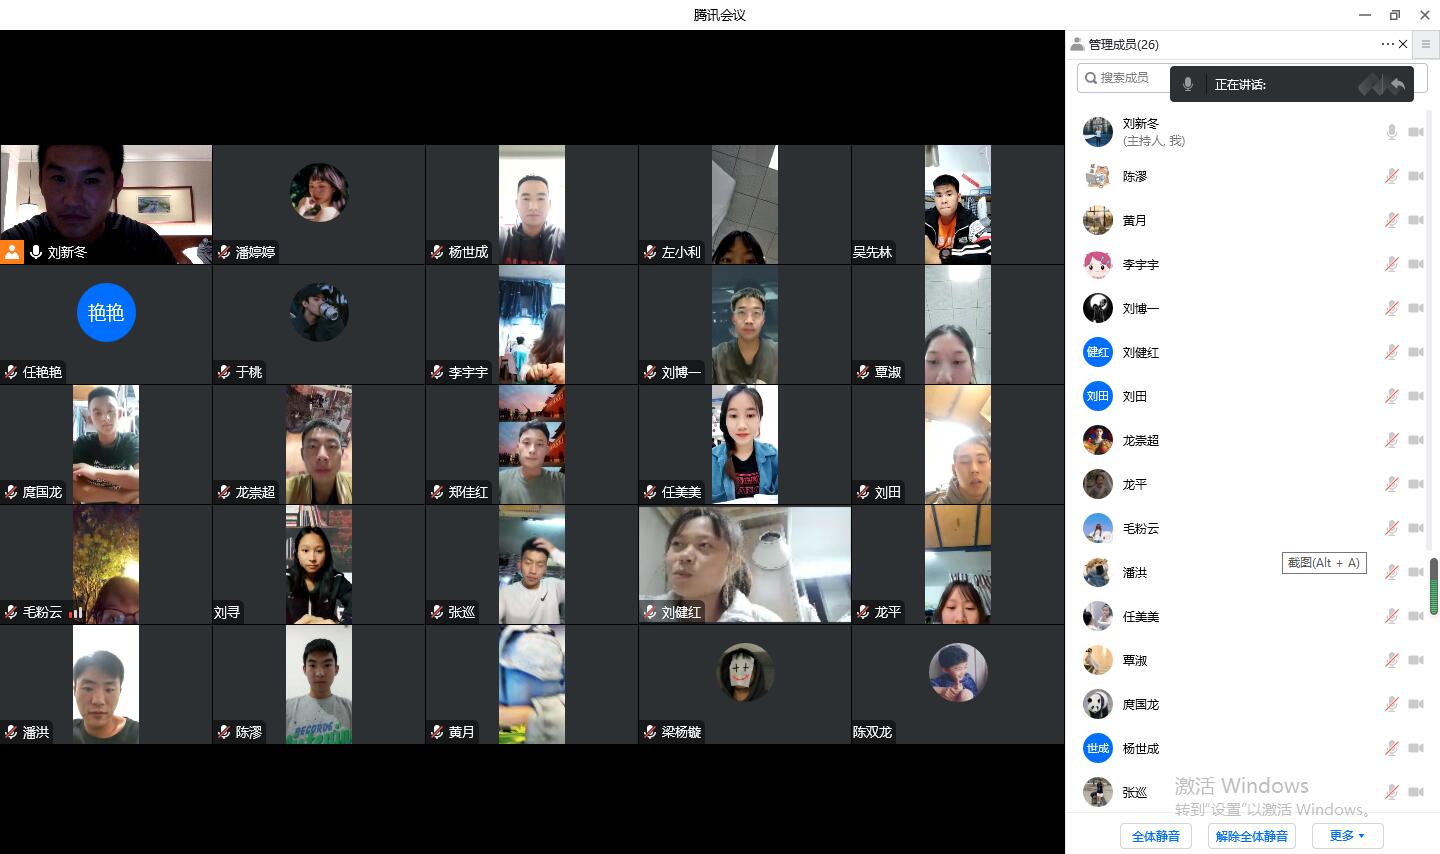Click 刘新冬's camera icon in member list

point(1415,132)
